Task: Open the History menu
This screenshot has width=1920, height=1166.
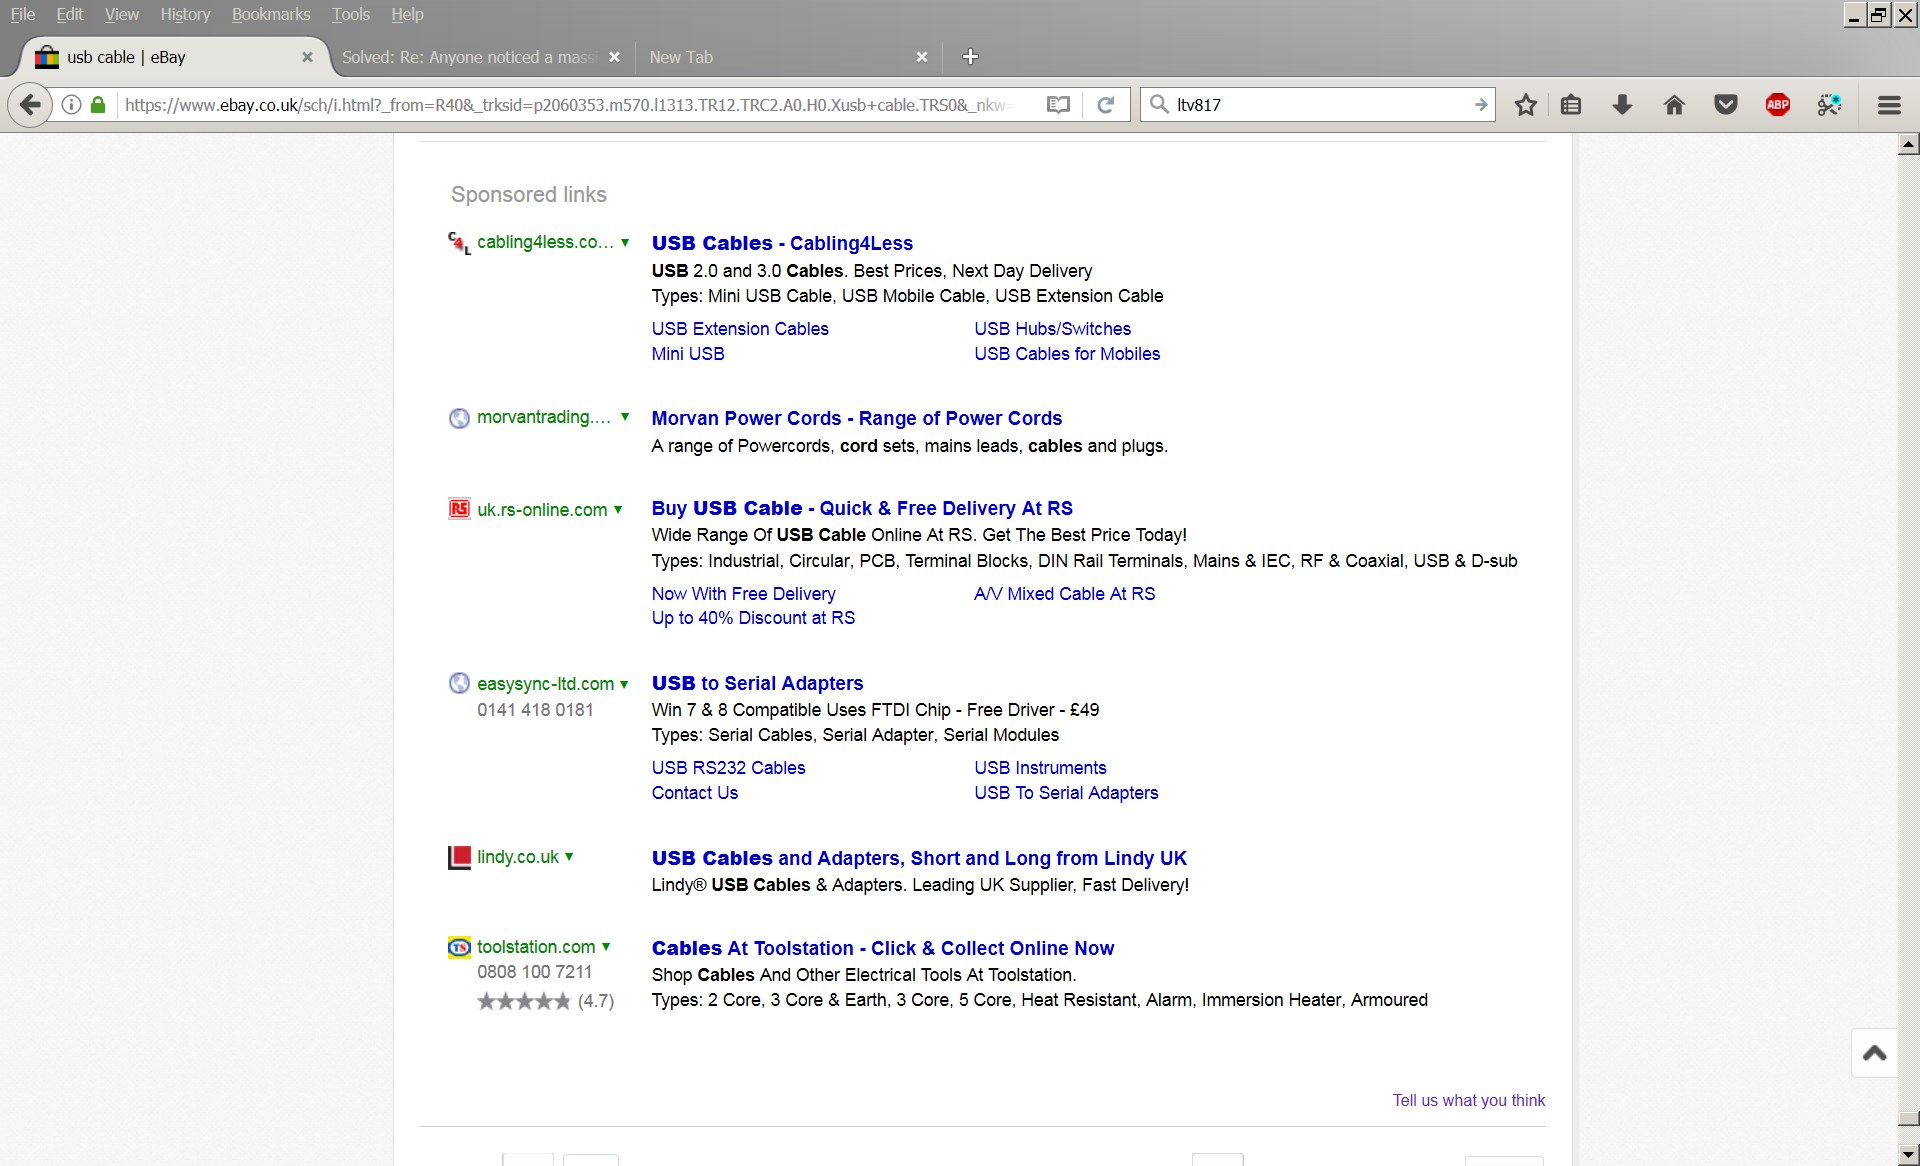Action: pyautogui.click(x=185, y=14)
